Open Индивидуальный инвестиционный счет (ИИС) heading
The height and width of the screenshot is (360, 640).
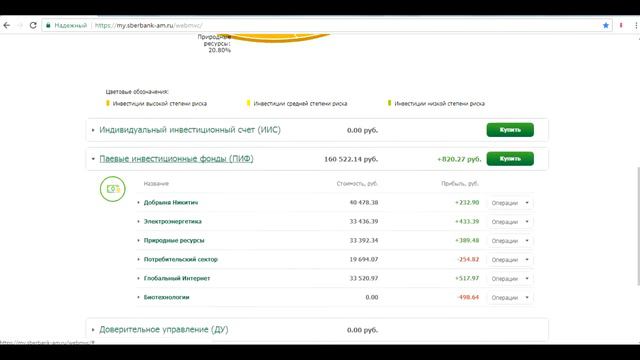[x=190, y=130]
